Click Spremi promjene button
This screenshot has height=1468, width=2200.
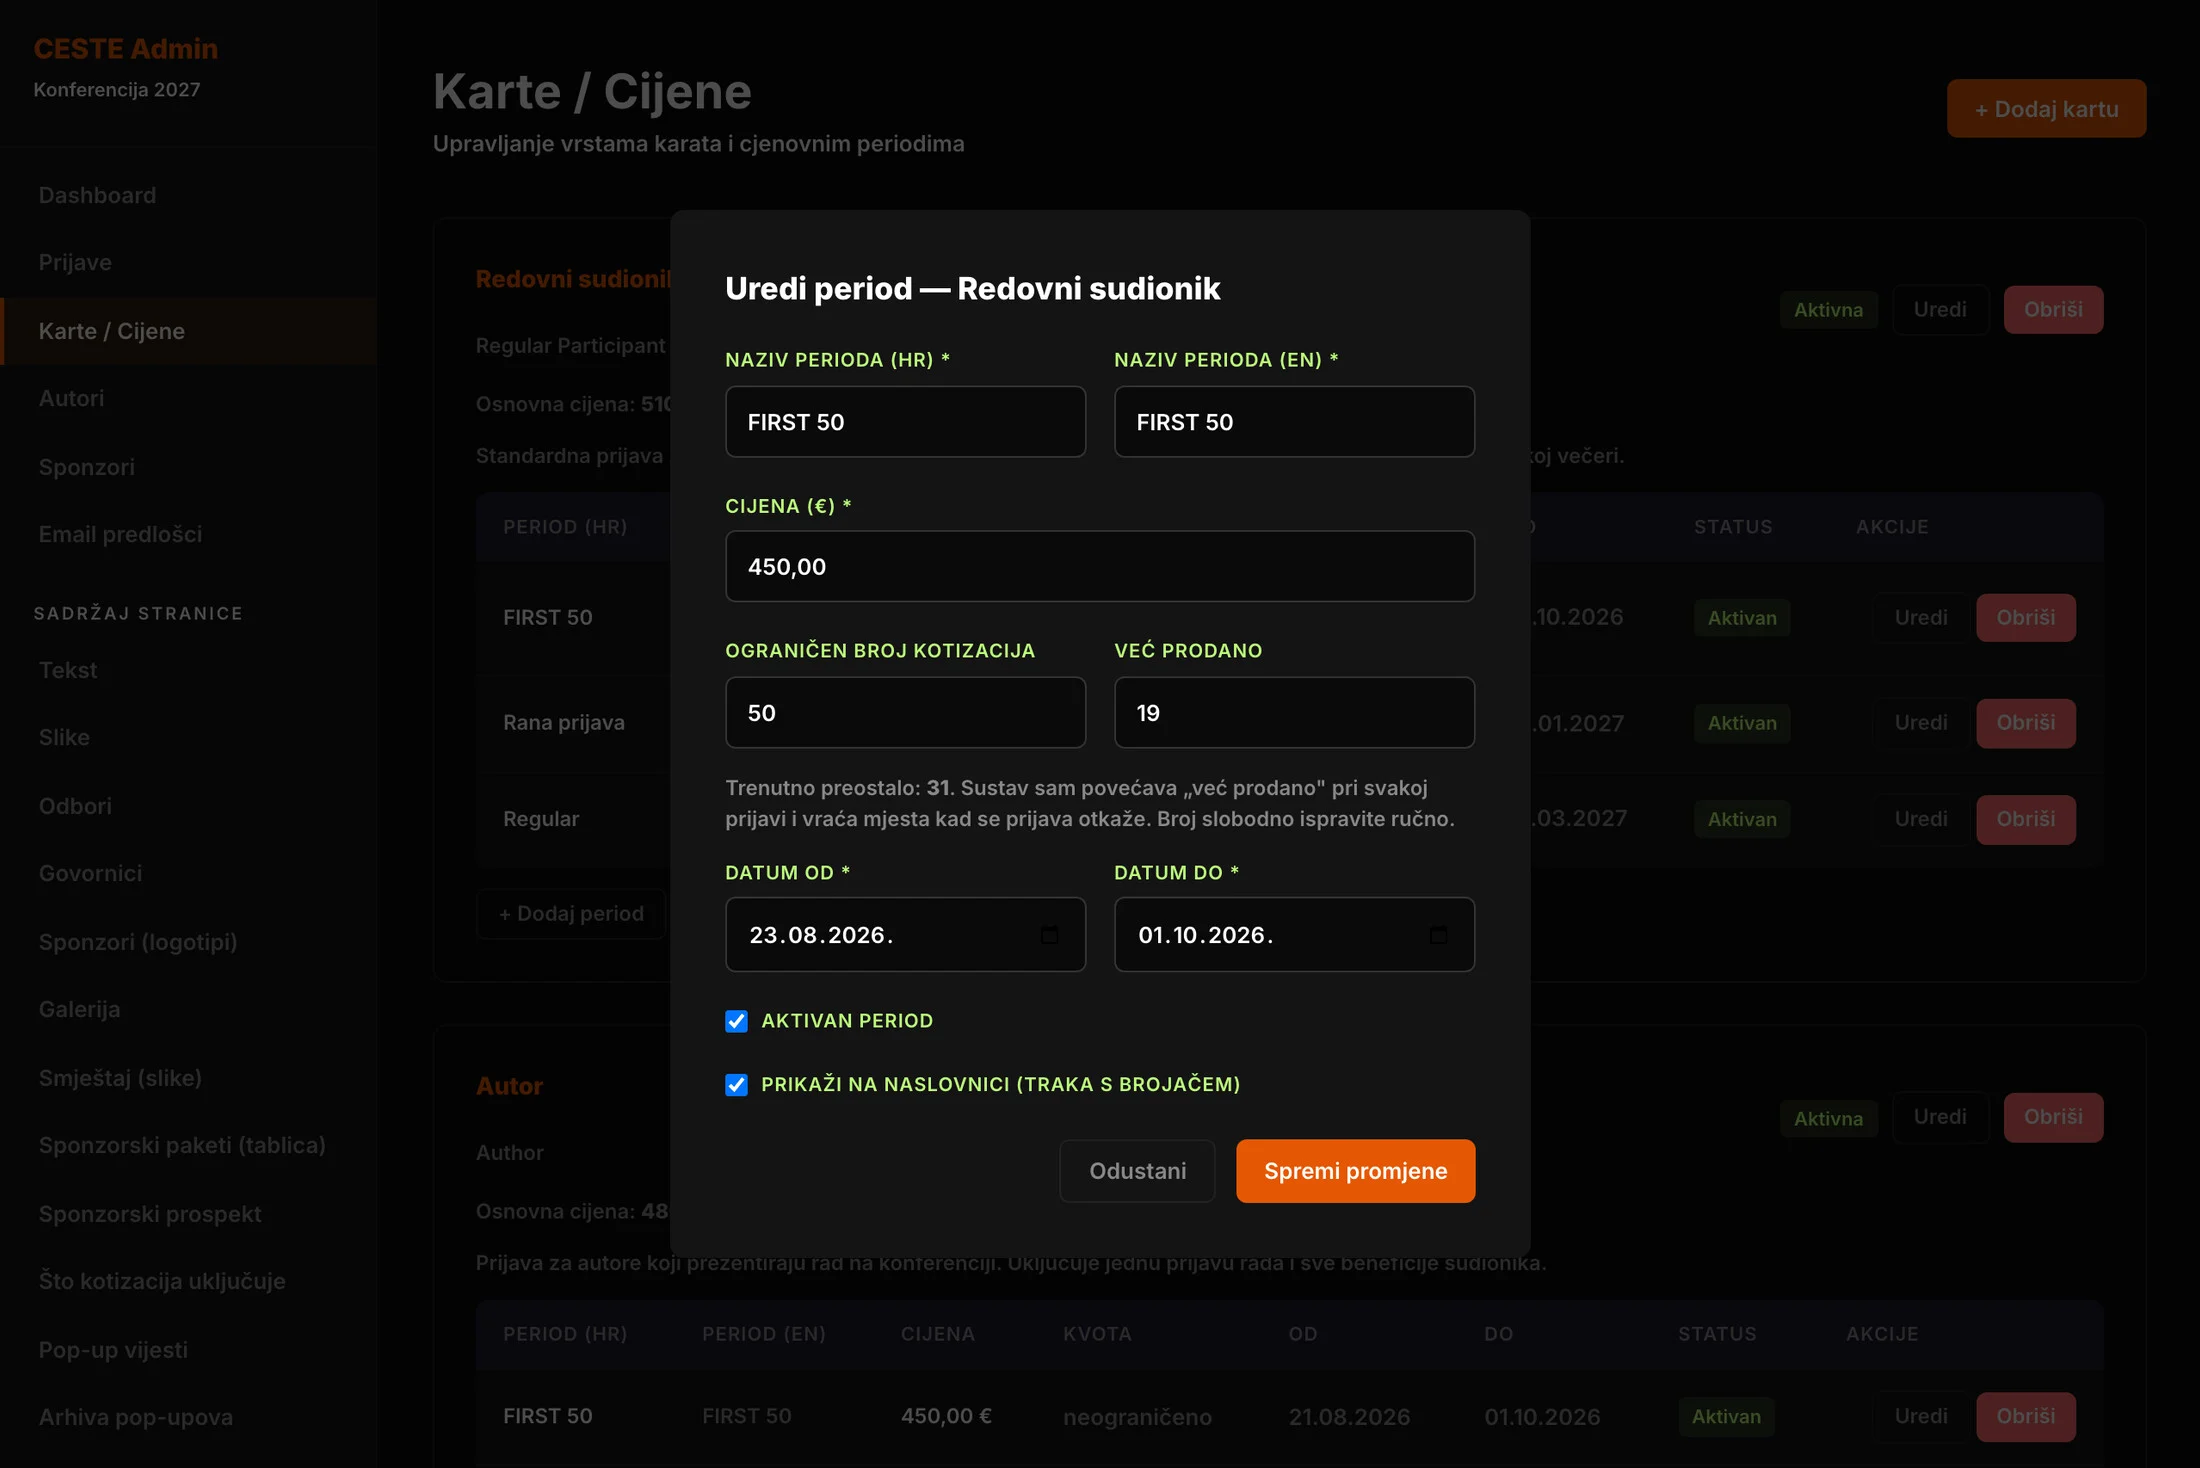click(x=1355, y=1171)
